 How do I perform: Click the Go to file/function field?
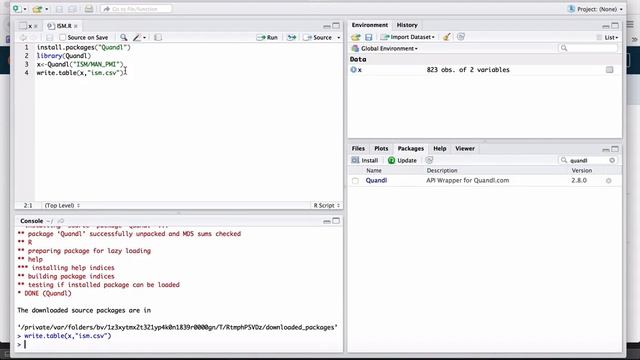pyautogui.click(x=136, y=9)
